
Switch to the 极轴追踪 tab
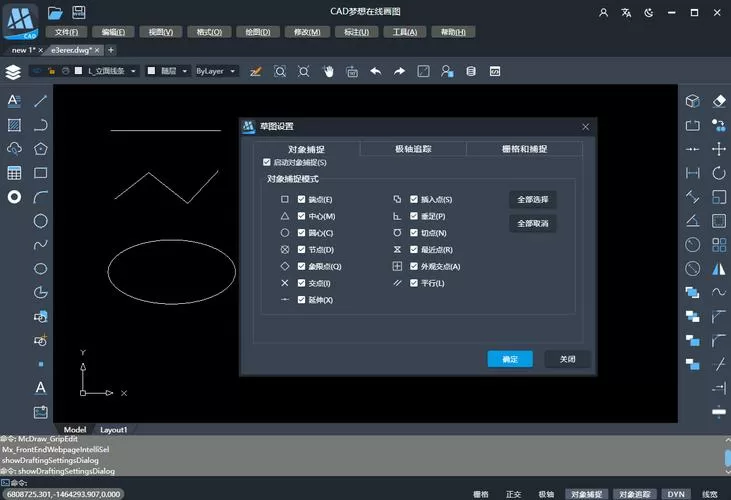(x=413, y=149)
